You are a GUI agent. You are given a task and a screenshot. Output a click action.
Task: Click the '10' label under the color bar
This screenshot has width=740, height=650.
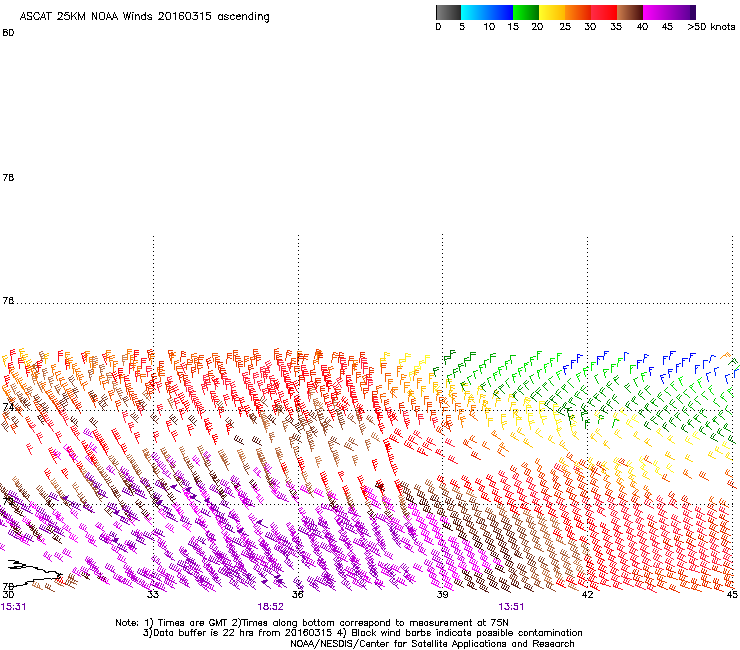[x=489, y=27]
